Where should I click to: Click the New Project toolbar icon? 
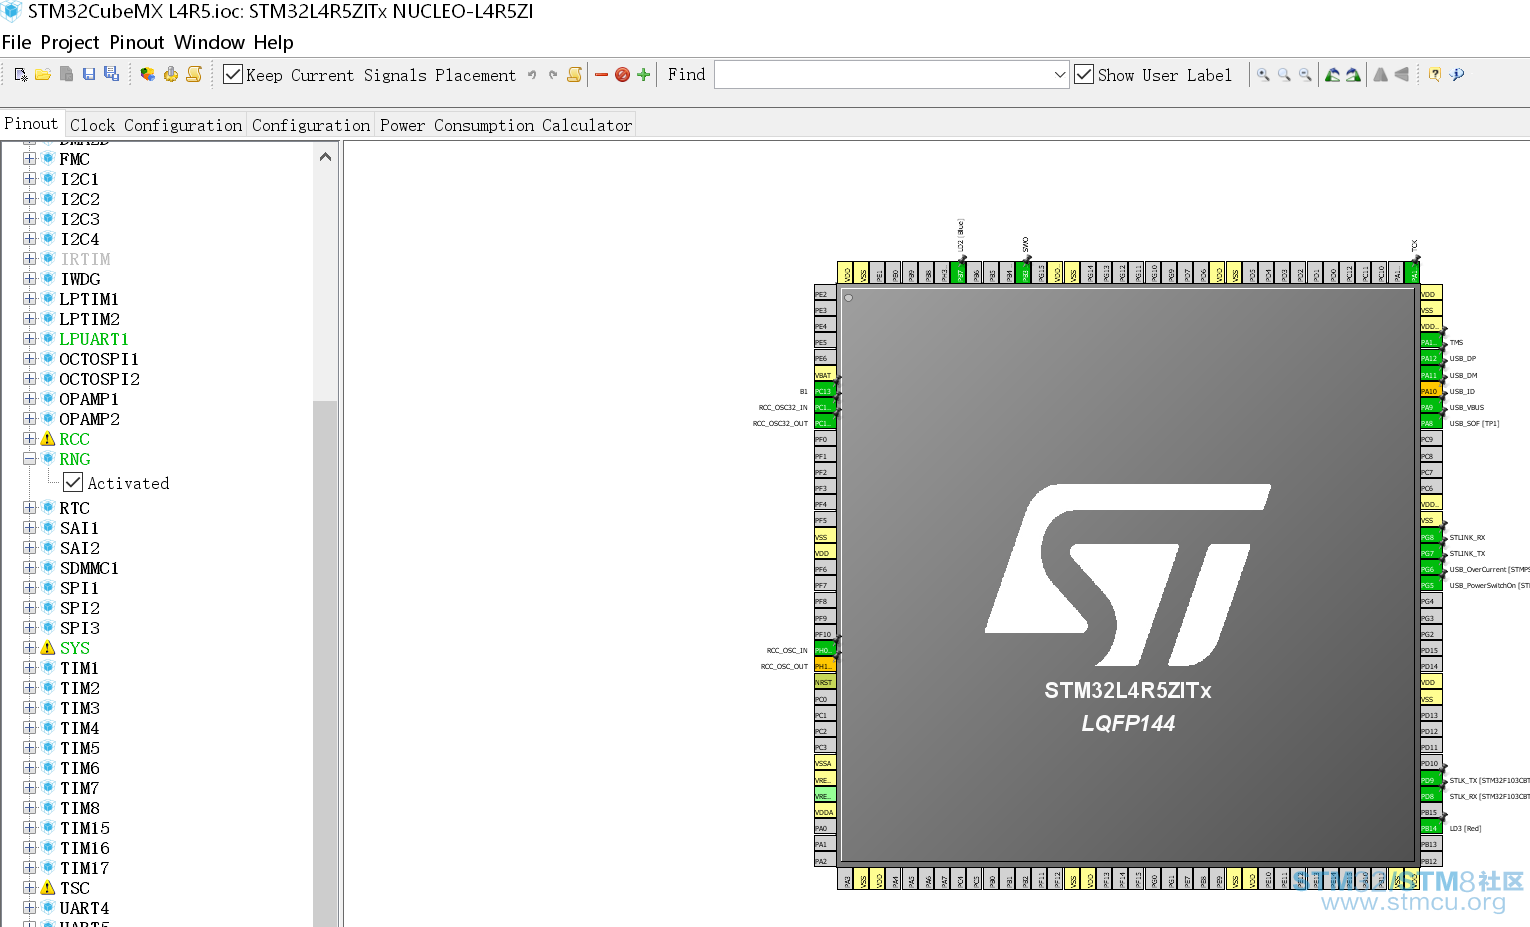coord(21,75)
